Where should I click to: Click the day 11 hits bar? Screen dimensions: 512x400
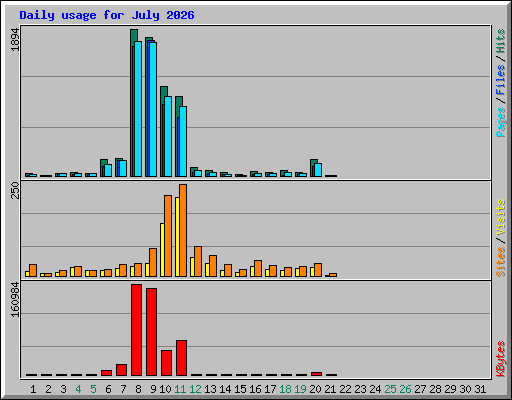(x=179, y=136)
